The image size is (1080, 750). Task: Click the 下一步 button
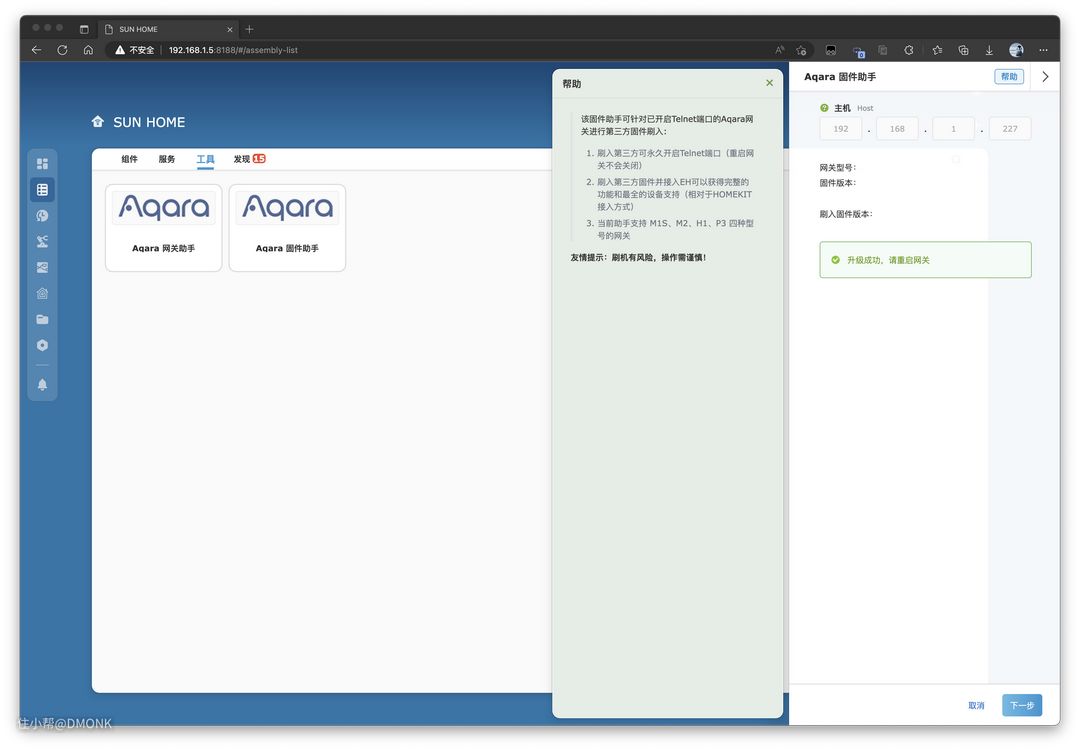pos(1021,705)
